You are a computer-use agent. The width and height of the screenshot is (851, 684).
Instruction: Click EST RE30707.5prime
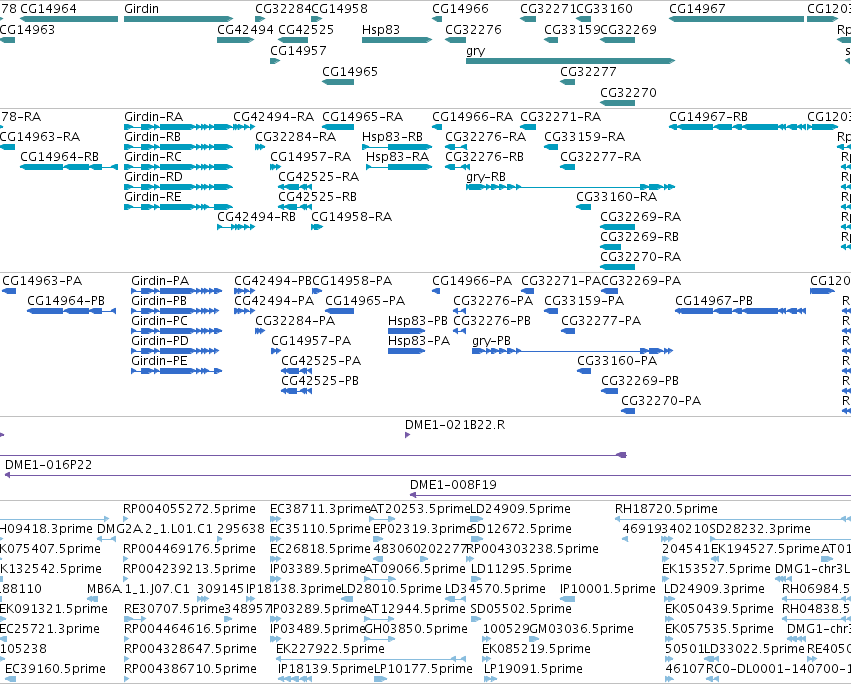pos(174,609)
